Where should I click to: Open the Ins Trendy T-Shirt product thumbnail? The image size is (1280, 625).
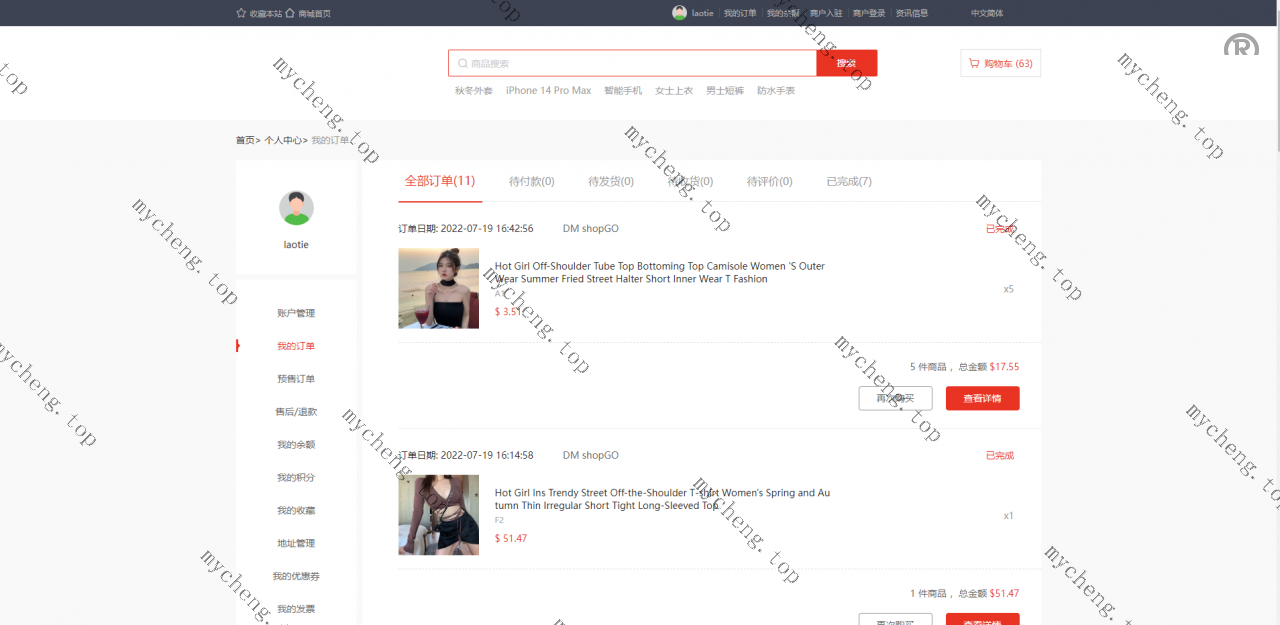pos(438,515)
